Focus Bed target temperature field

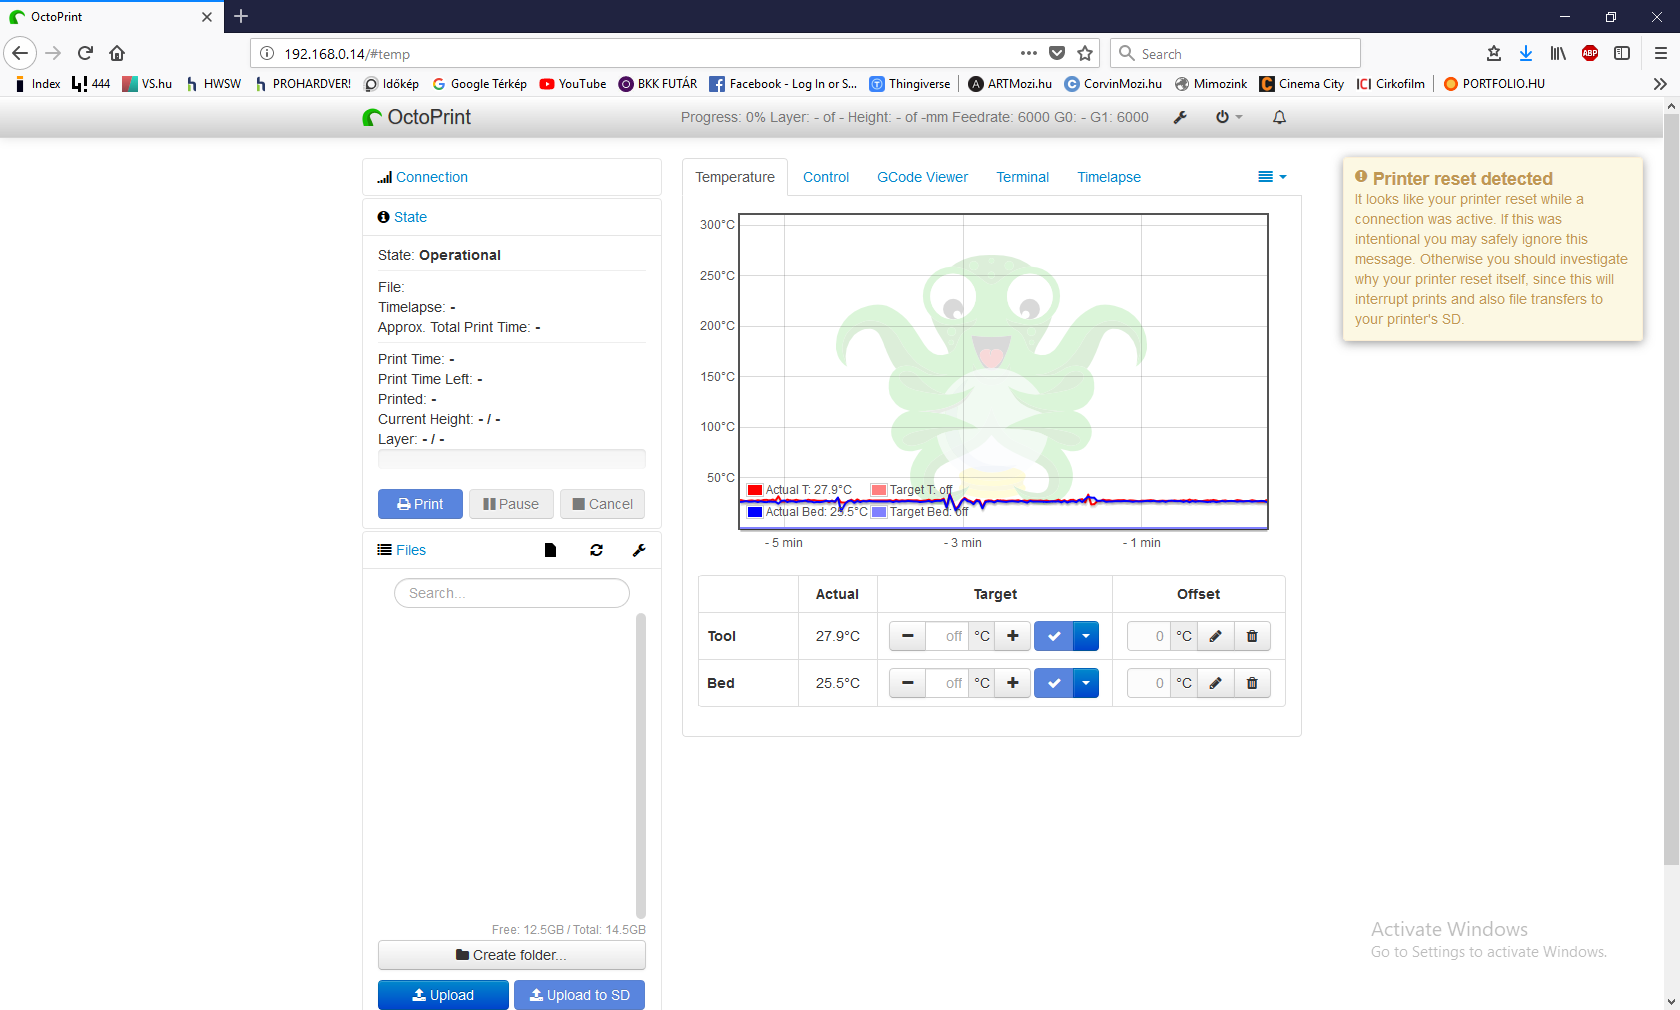[x=947, y=683]
